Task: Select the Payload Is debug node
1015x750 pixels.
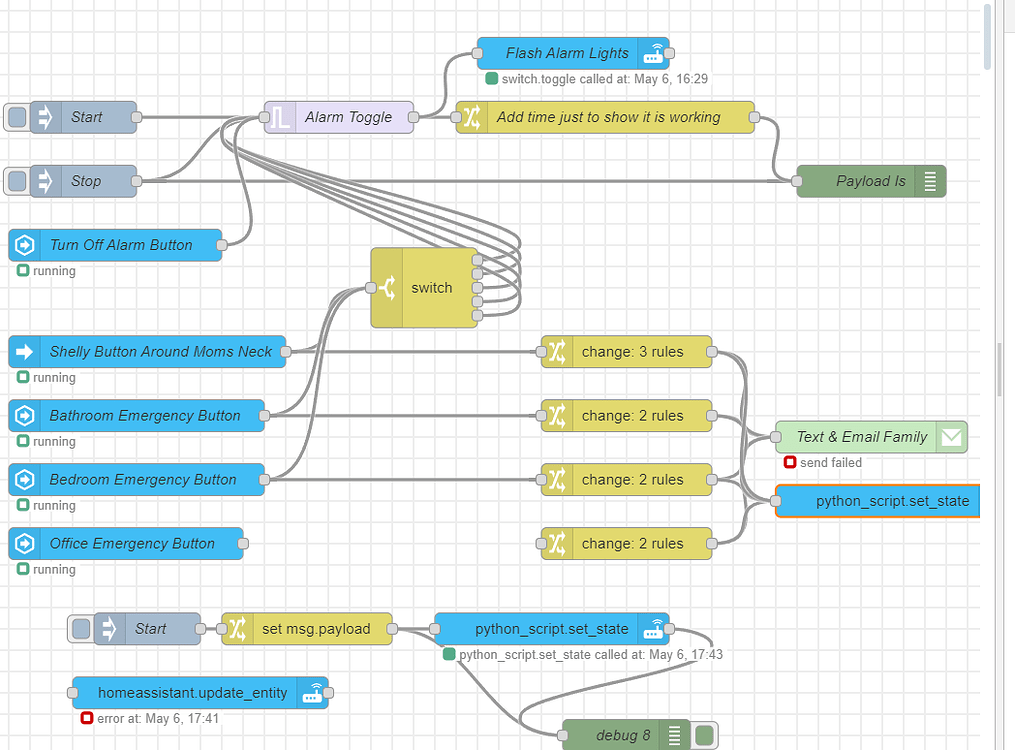Action: tap(871, 181)
